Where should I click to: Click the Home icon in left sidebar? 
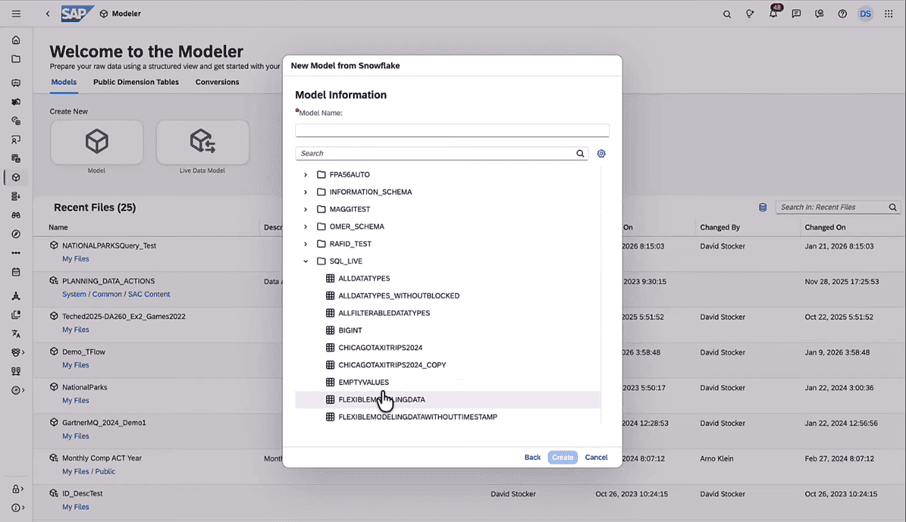pyautogui.click(x=16, y=40)
